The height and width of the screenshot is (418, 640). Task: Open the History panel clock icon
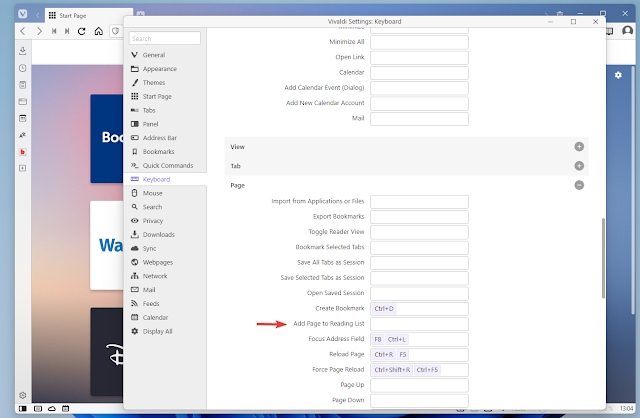click(23, 68)
